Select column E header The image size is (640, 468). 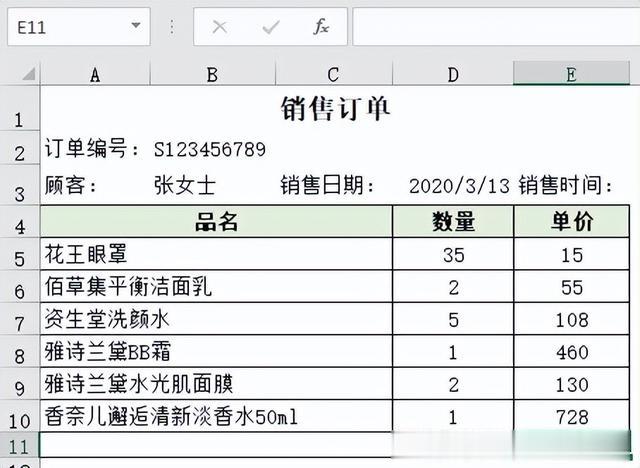571,74
